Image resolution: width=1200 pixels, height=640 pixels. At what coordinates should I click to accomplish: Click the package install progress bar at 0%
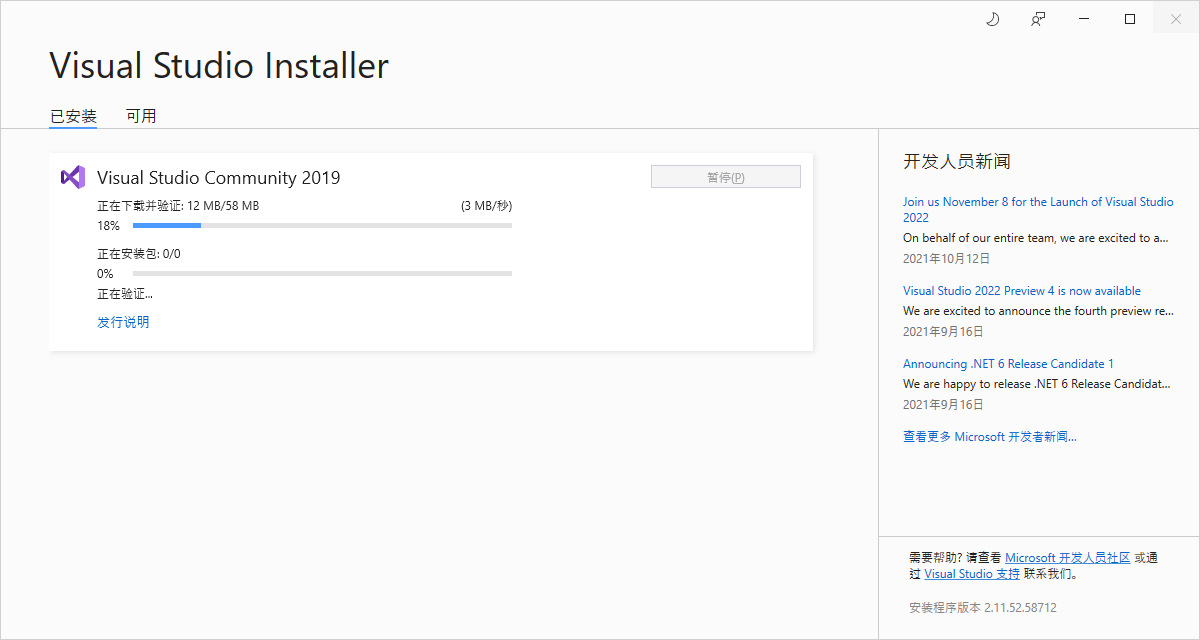[322, 274]
